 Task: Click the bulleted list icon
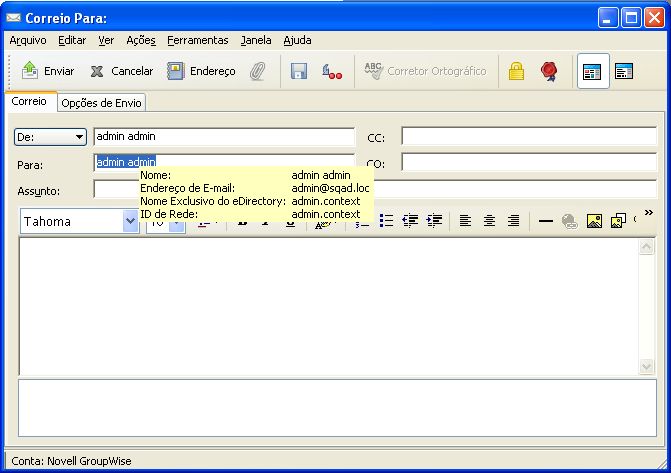tap(386, 221)
